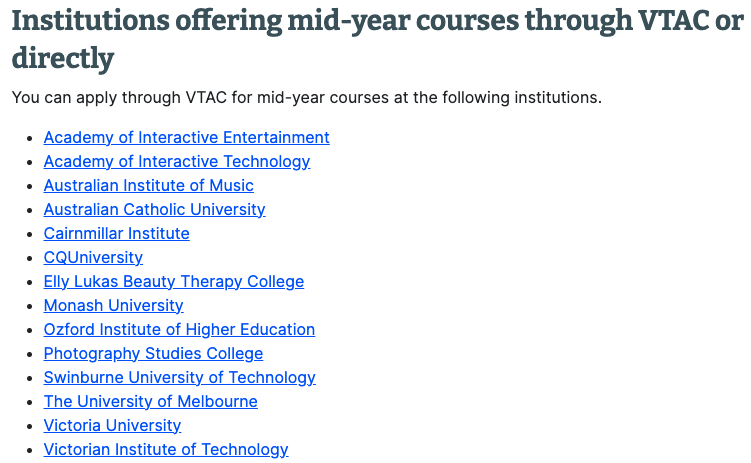Click the intro sentence about applying through VTAC

pos(307,97)
